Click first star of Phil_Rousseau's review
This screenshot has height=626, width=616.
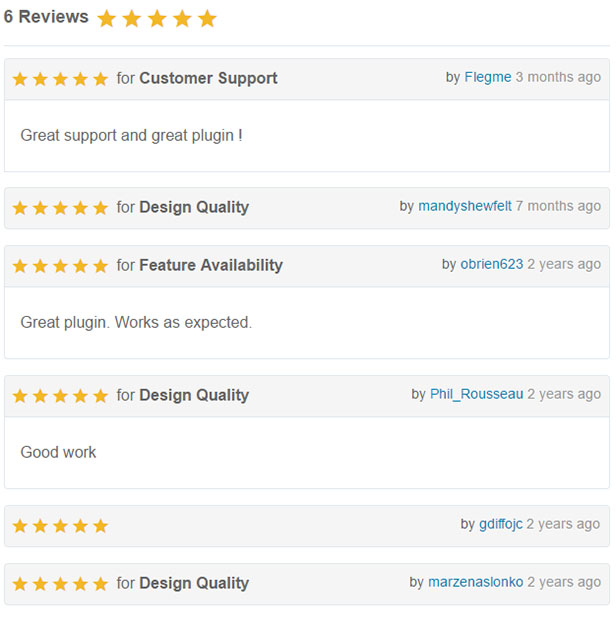click(20, 396)
